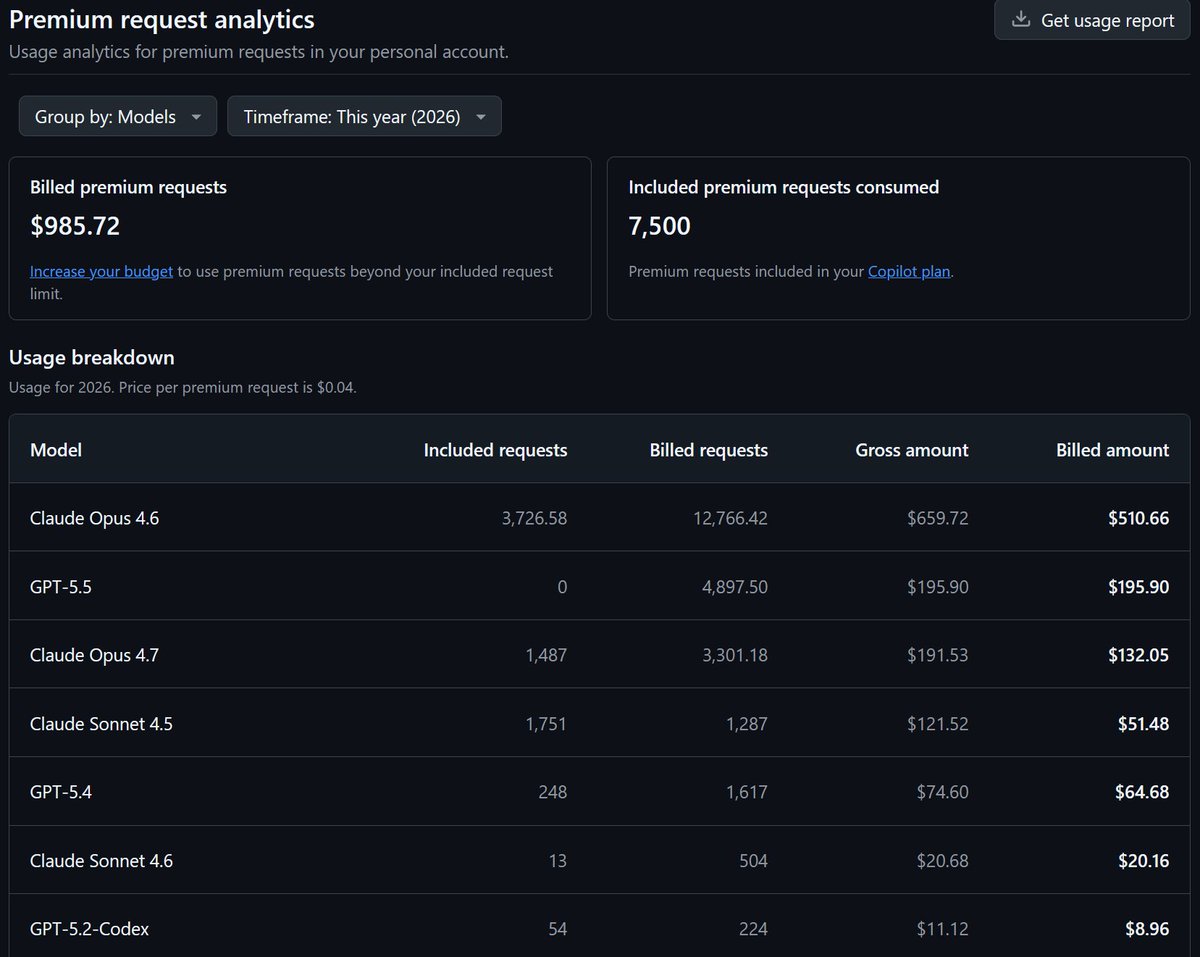
Task: Select the Claude Opus 4.6 row name
Action: pyautogui.click(x=95, y=518)
